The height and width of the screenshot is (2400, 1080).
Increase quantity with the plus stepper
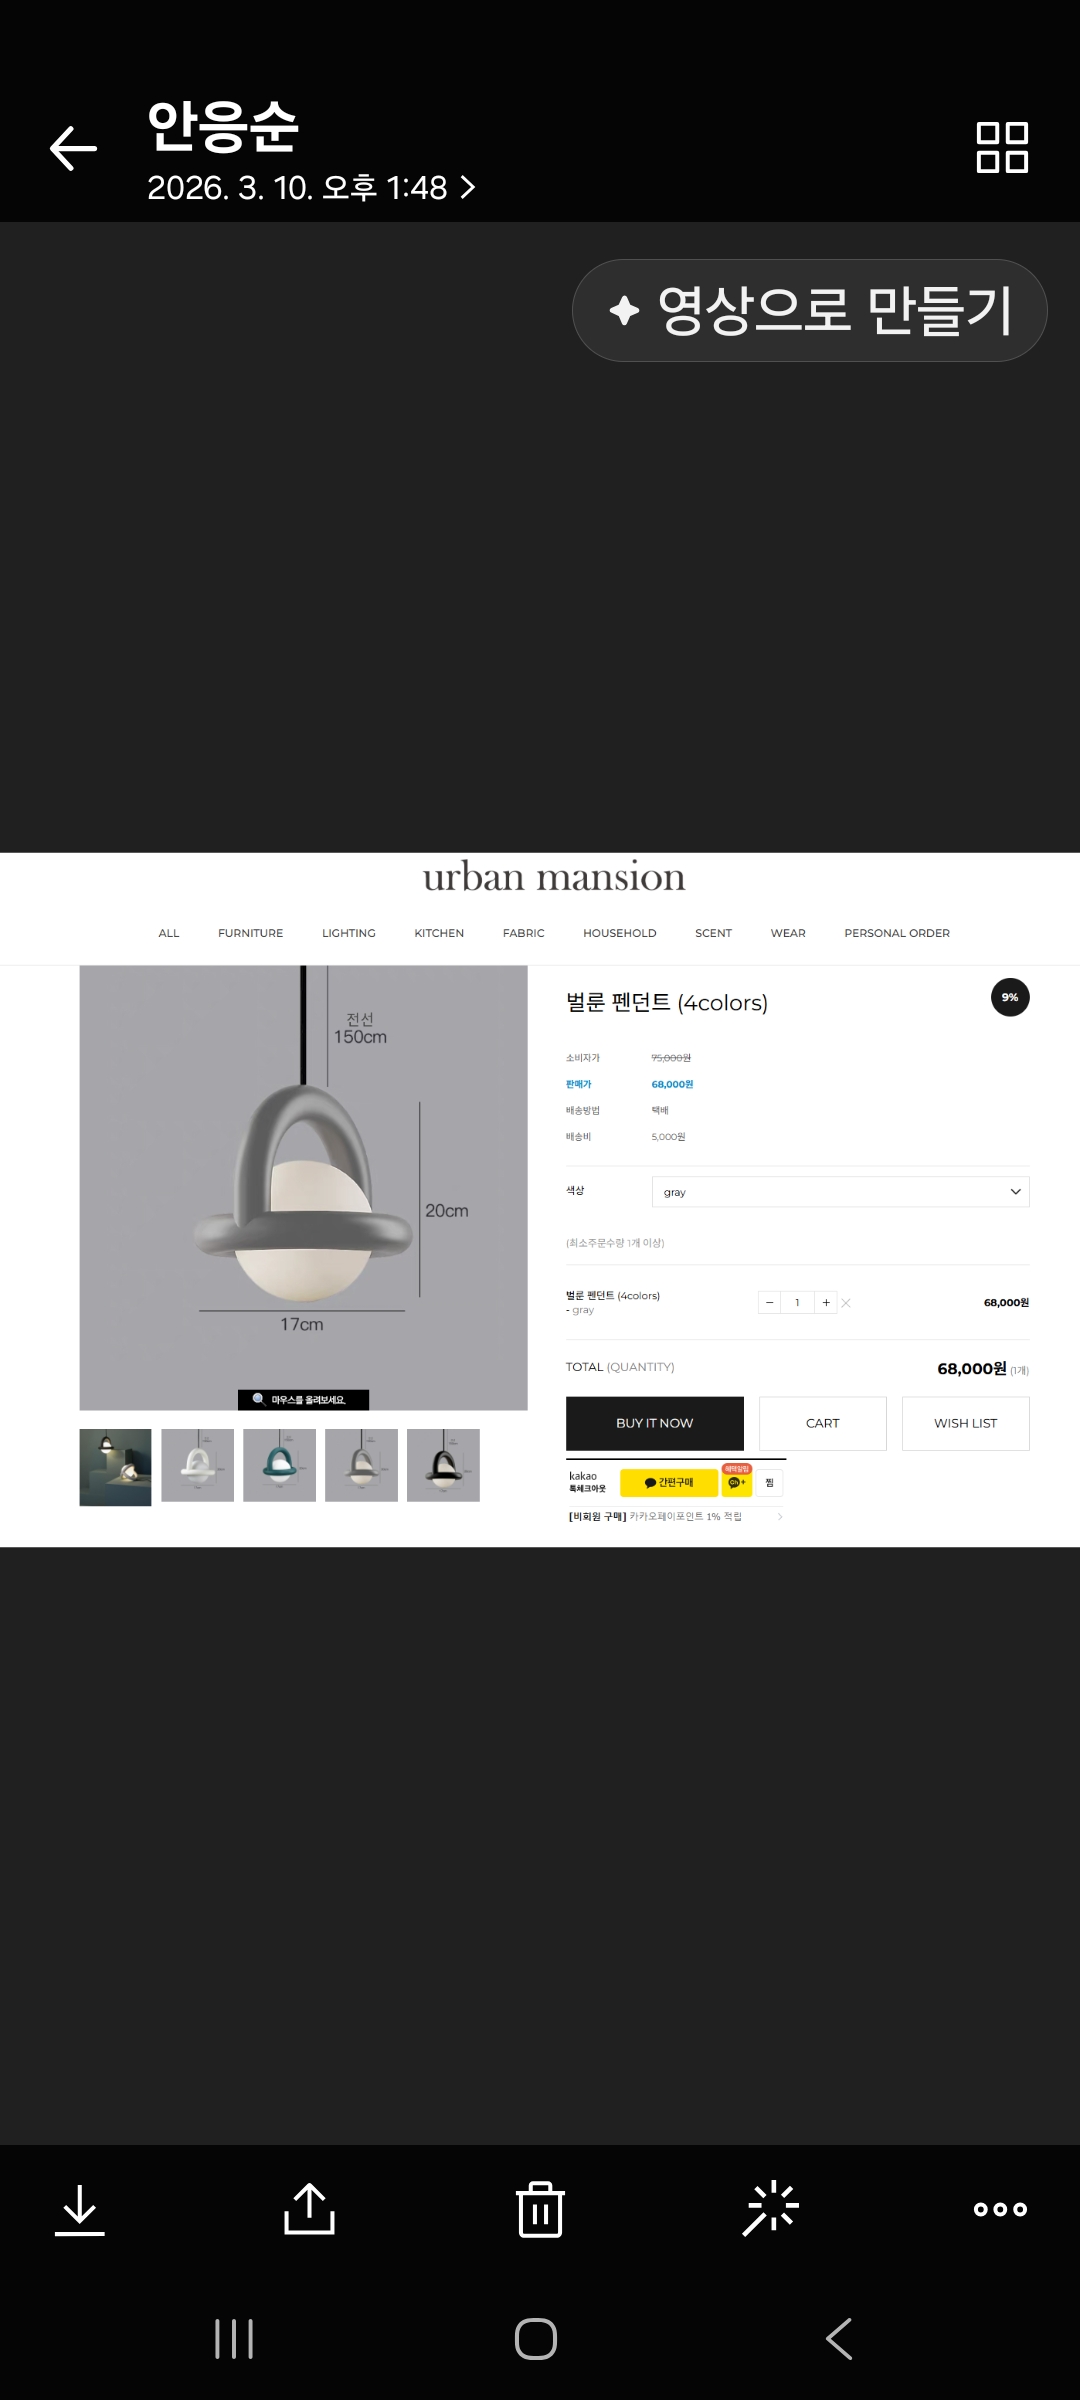pyautogui.click(x=826, y=1303)
